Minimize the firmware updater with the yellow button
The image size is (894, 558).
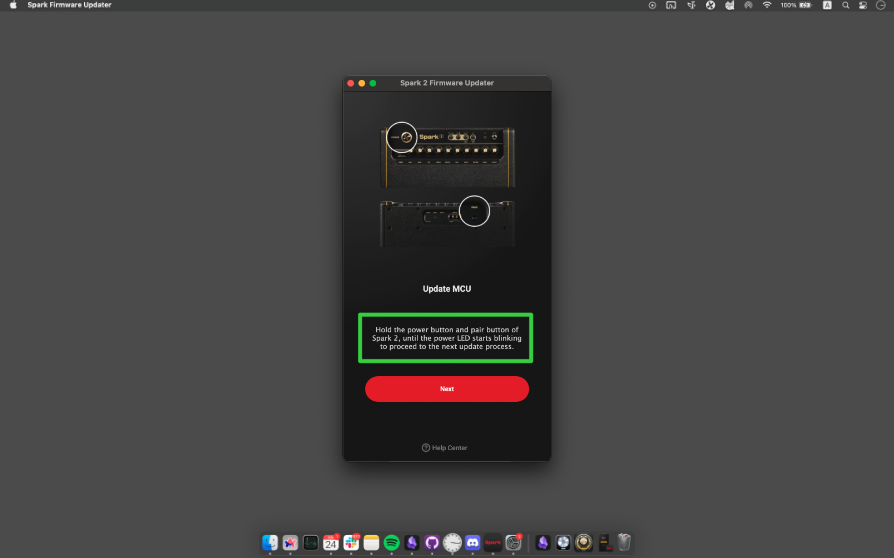coord(361,83)
